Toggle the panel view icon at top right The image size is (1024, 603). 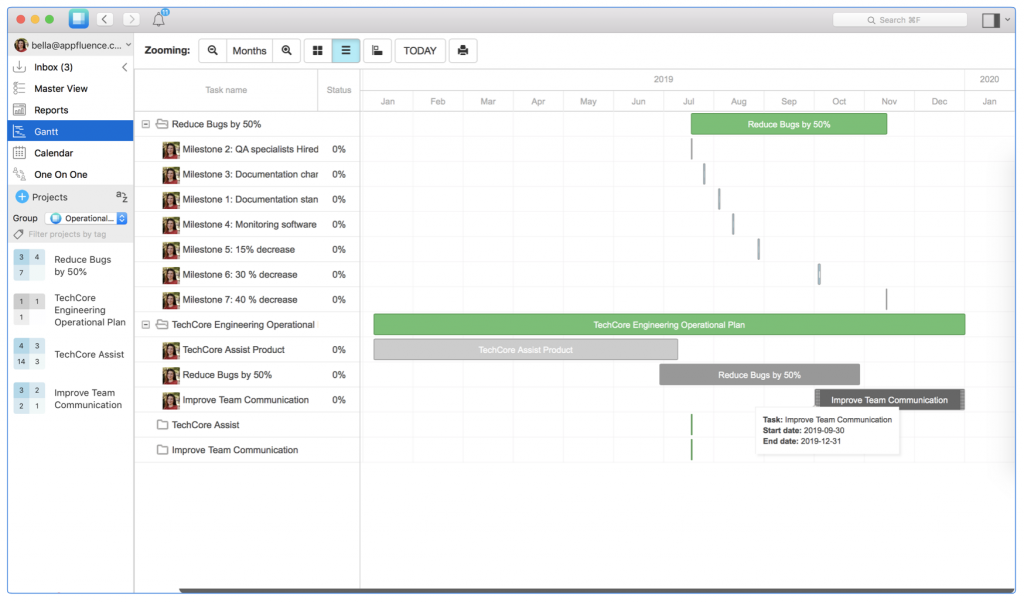[x=988, y=17]
